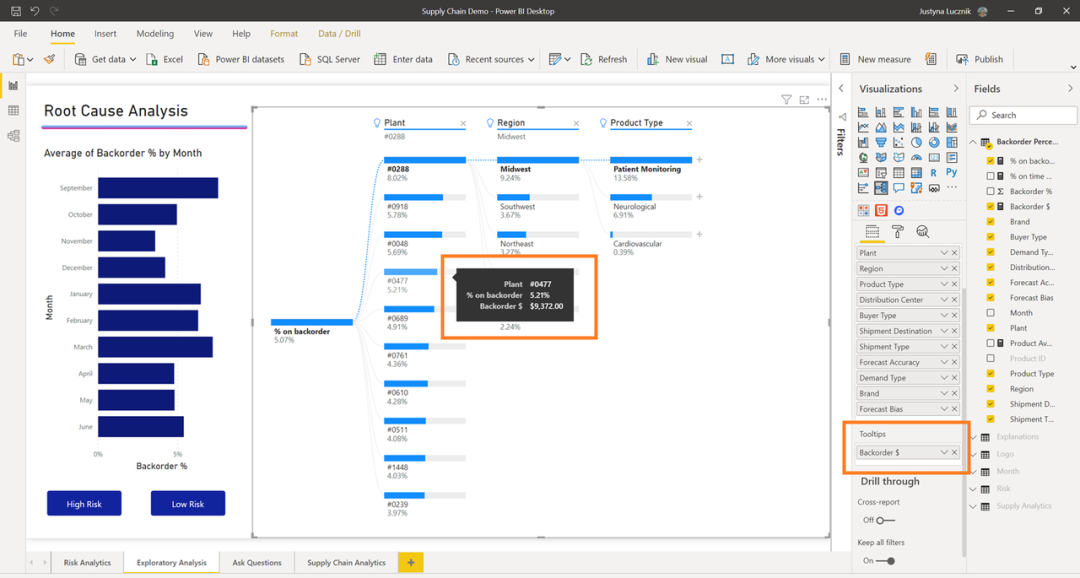Turn on the Cross-report toggle
The width and height of the screenshot is (1080, 578).
[x=885, y=520]
